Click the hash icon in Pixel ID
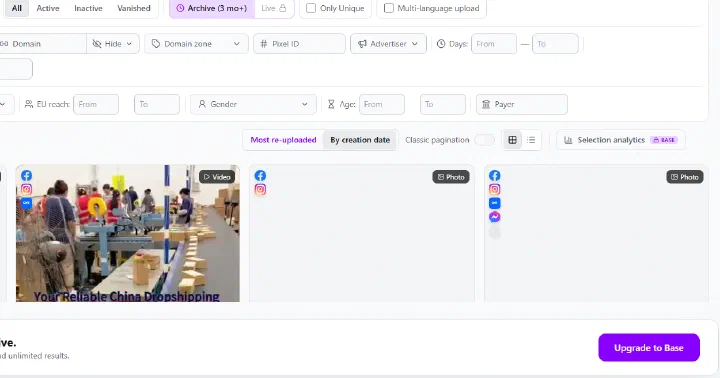Screen dimensions: 720x378 click(264, 44)
